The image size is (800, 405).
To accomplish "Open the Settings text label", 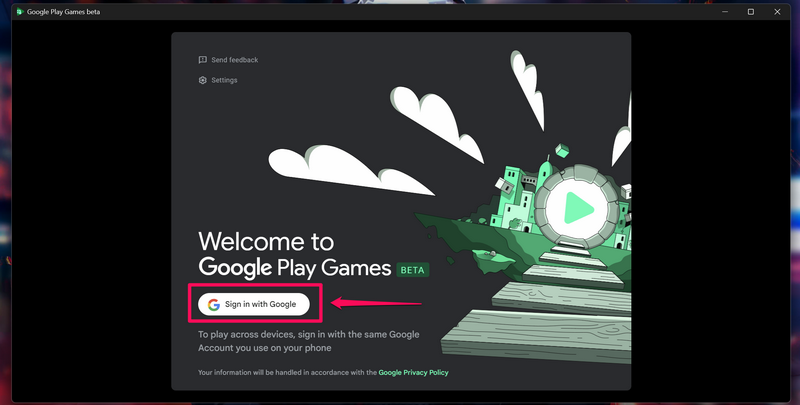I will tap(224, 80).
